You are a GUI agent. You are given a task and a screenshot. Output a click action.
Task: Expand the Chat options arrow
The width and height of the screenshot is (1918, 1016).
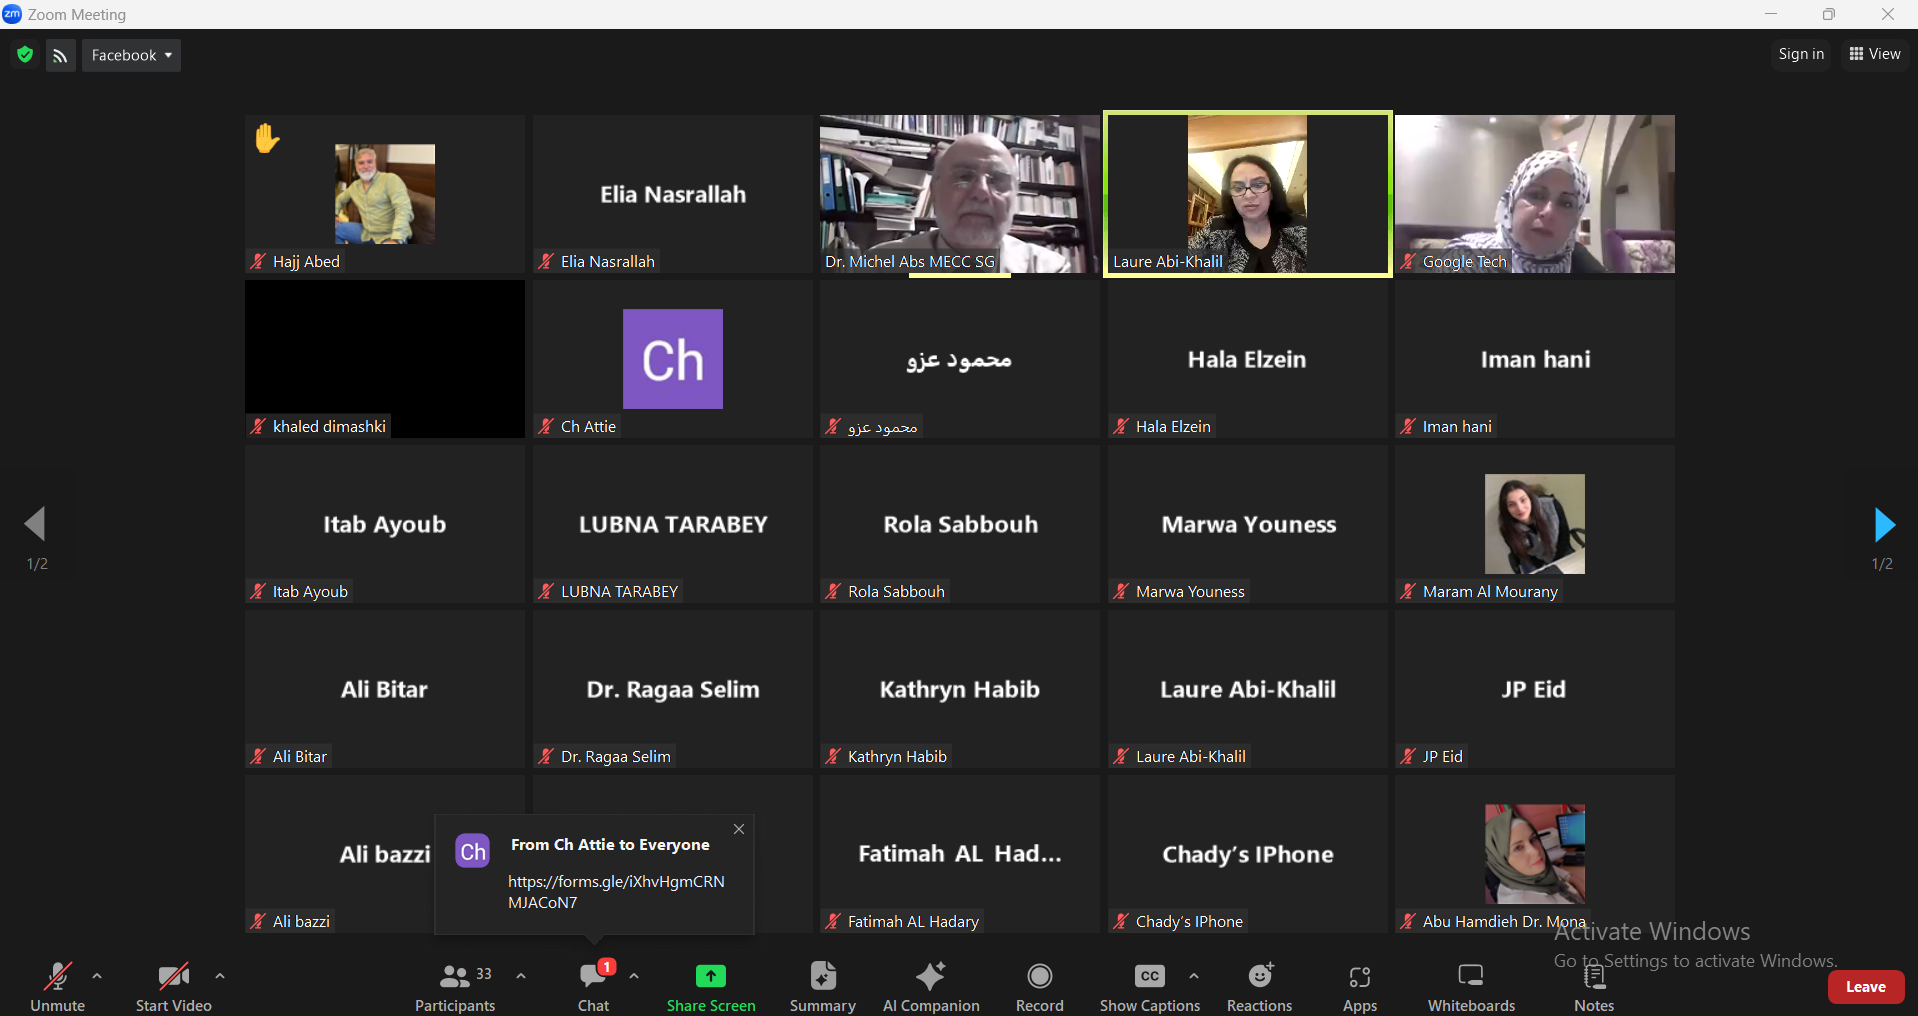(634, 976)
